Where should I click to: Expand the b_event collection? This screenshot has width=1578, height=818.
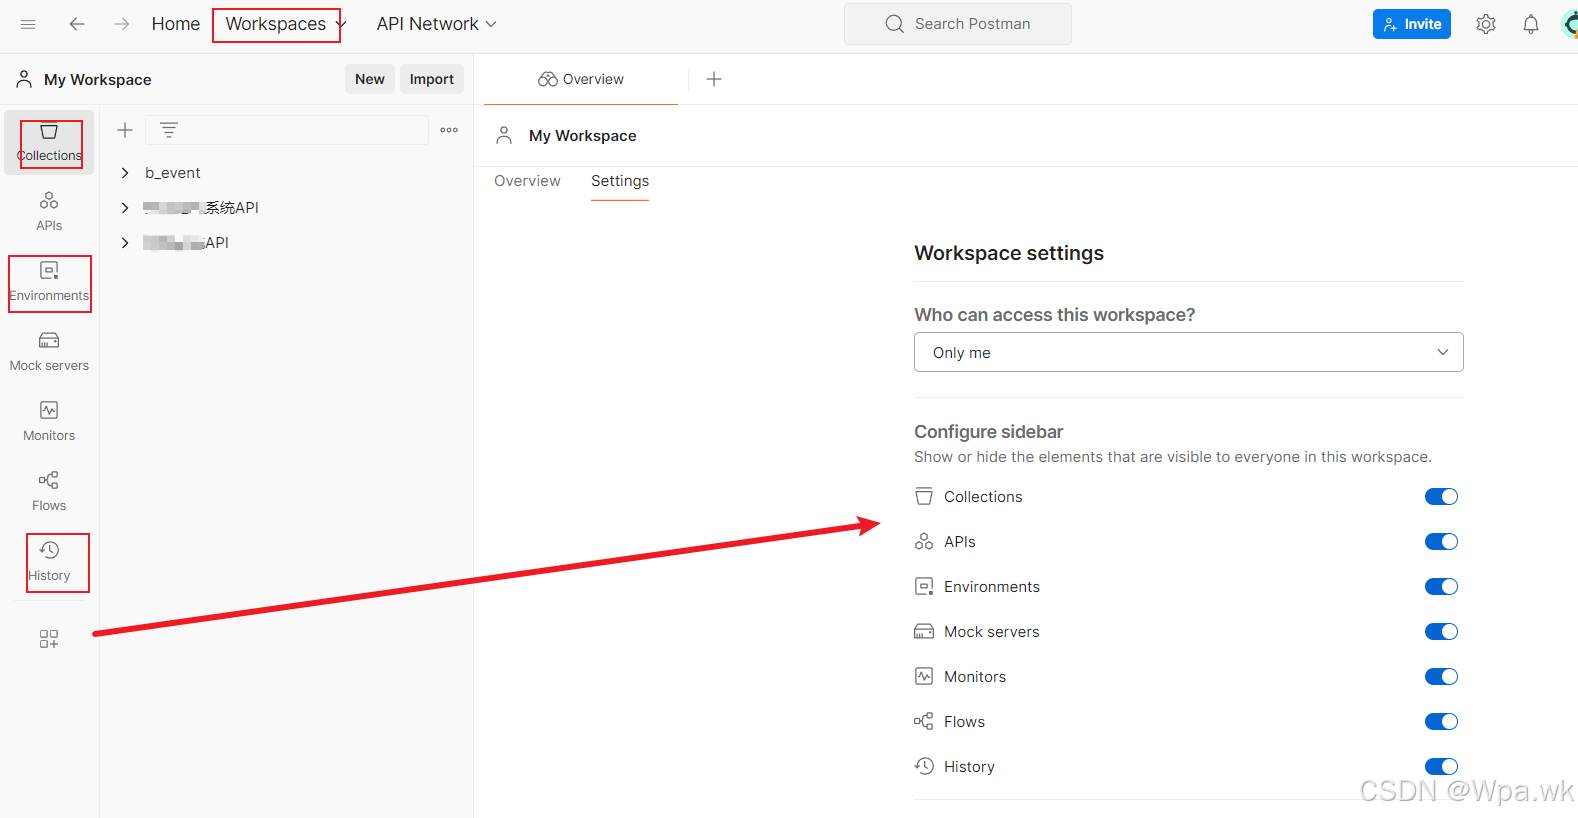[x=125, y=173]
